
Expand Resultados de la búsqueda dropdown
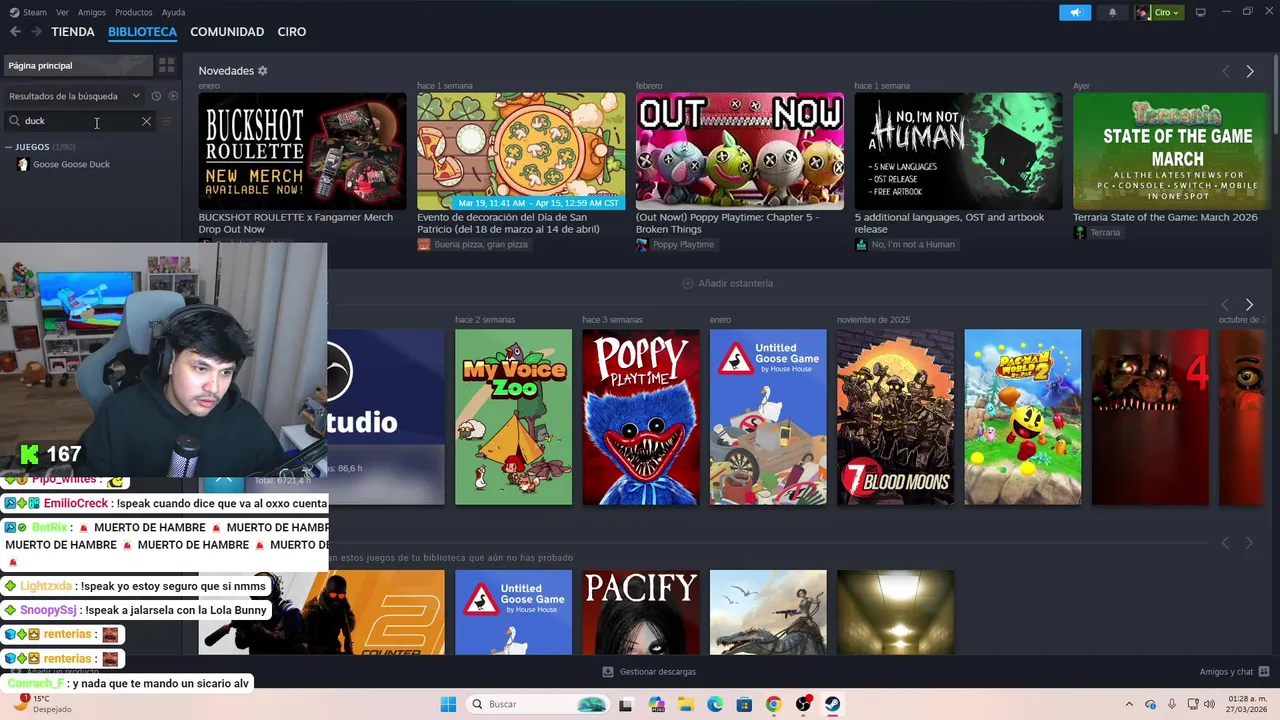[x=75, y=96]
